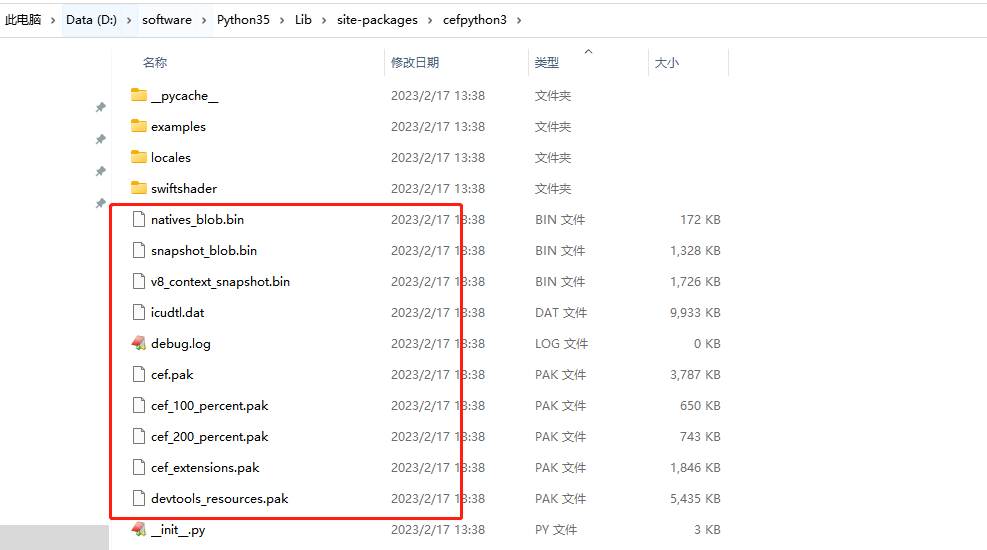The width and height of the screenshot is (987, 550).
Task: Click the cef.pak file icon
Action: click(x=138, y=374)
